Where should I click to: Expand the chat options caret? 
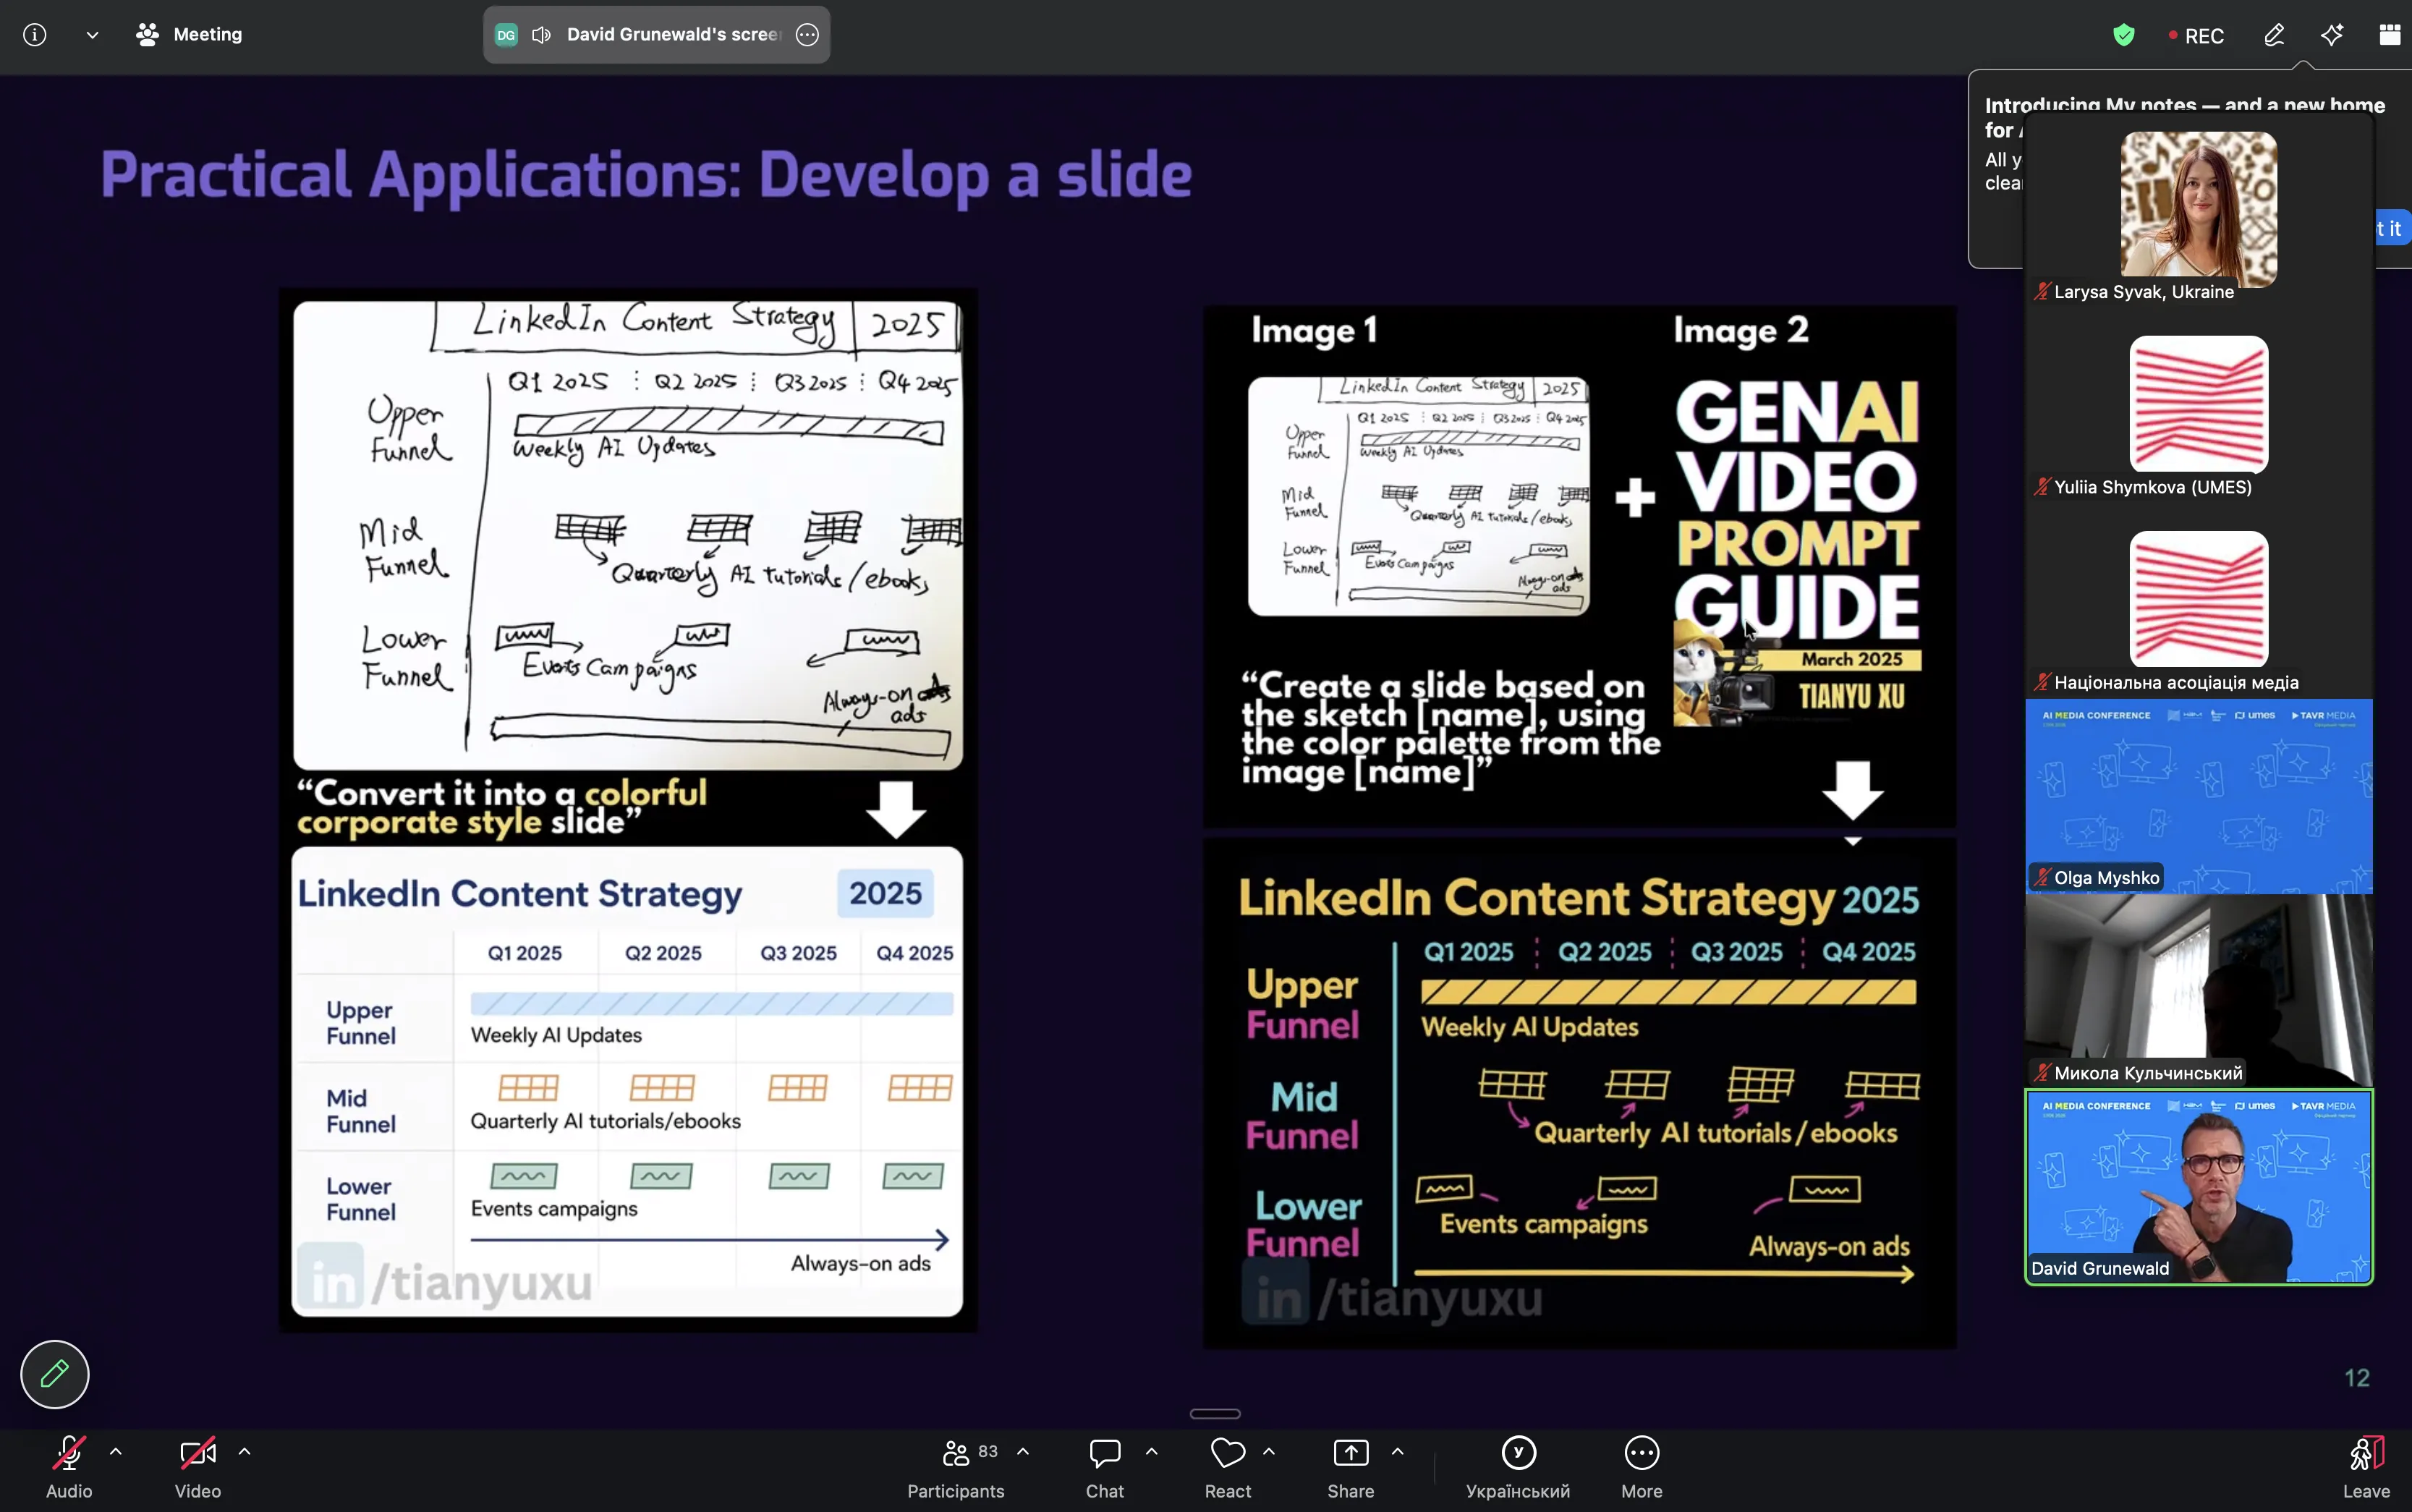tap(1152, 1451)
